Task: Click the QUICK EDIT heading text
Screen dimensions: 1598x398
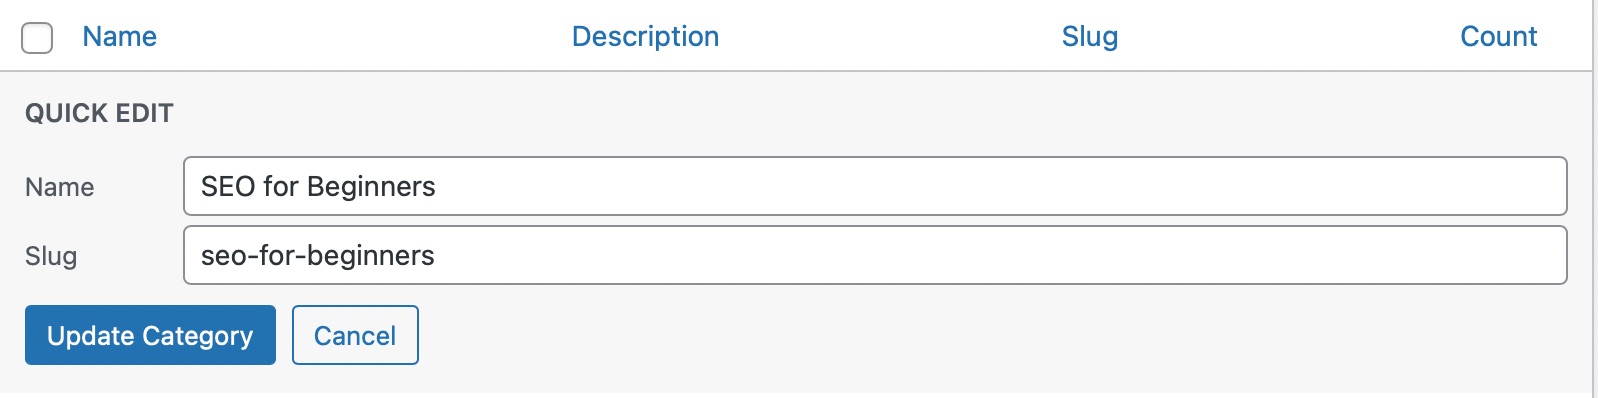Action: (99, 113)
